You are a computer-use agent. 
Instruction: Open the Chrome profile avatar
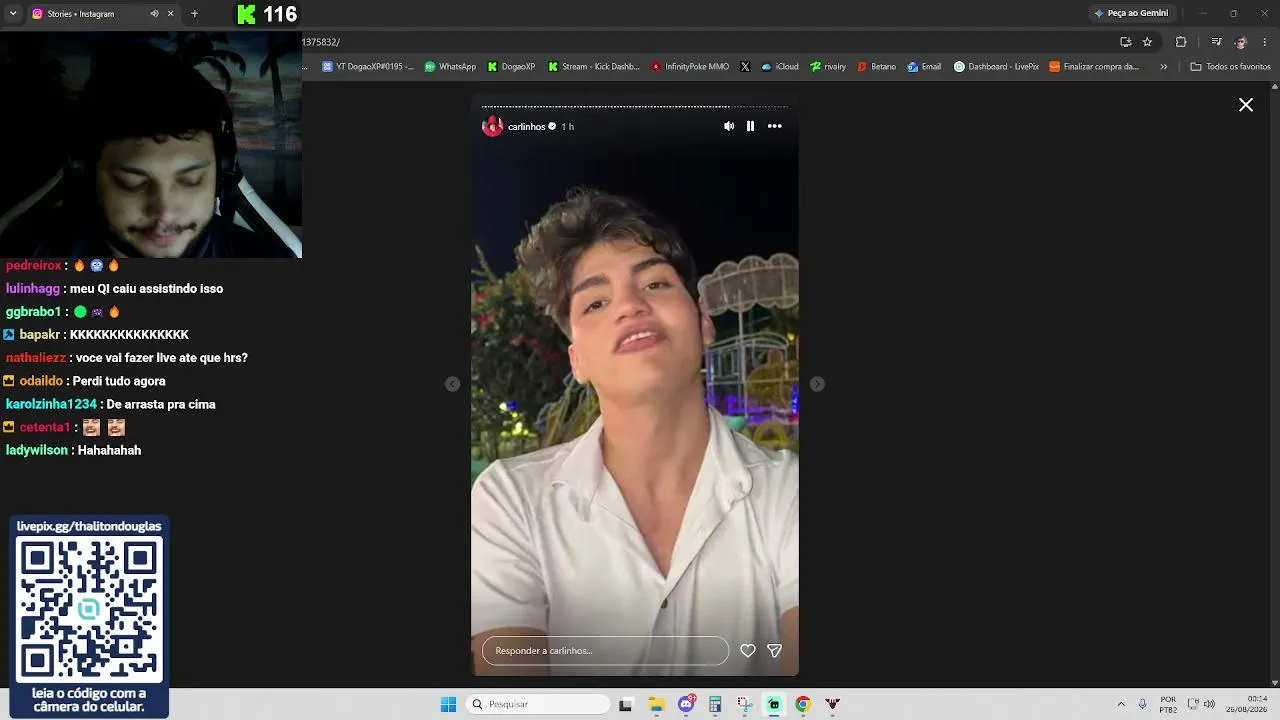tap(1241, 42)
